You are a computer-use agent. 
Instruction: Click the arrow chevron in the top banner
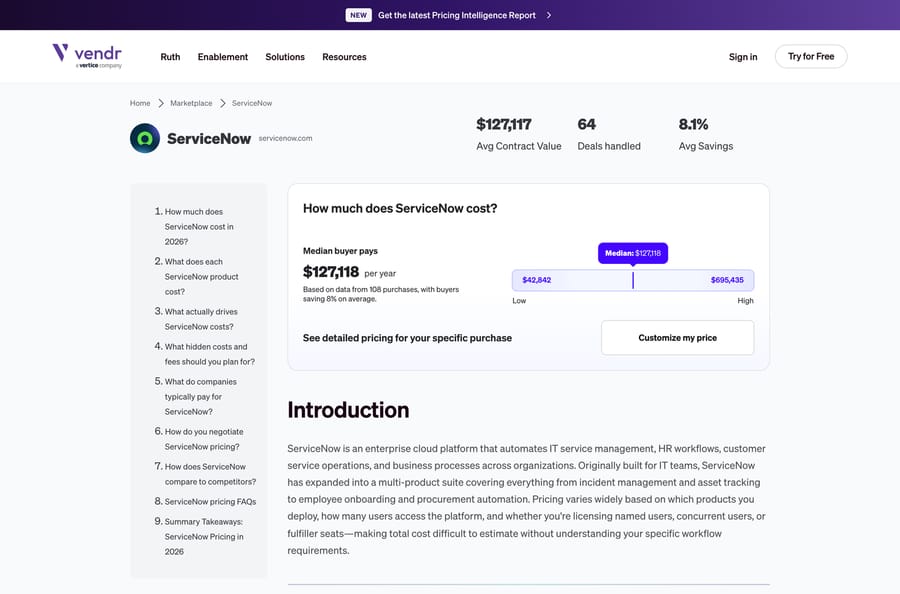pos(549,15)
